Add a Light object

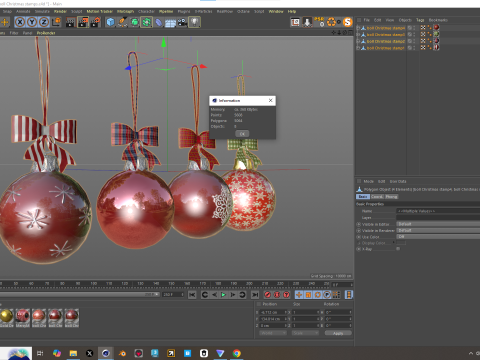pos(194,22)
